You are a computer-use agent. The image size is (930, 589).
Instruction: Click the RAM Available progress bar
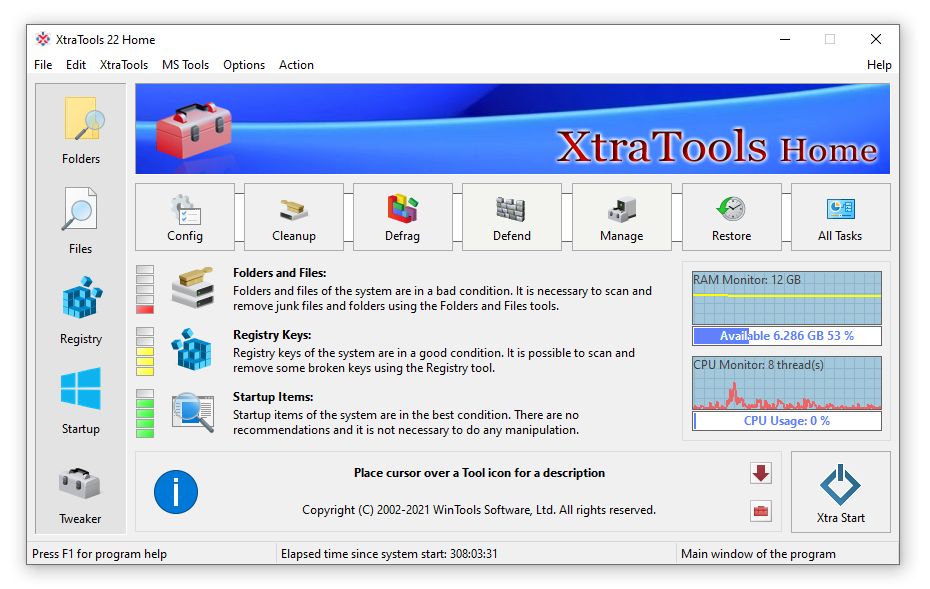coord(787,336)
